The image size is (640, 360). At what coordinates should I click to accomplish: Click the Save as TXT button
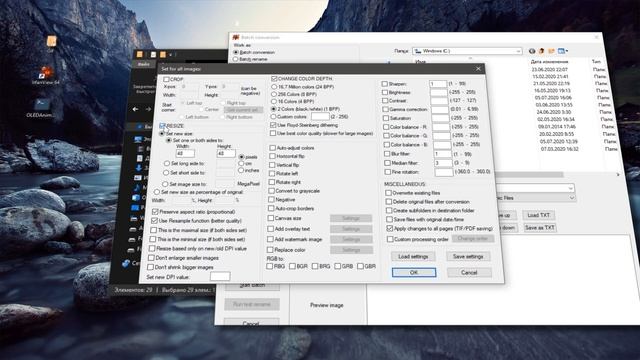[540, 227]
